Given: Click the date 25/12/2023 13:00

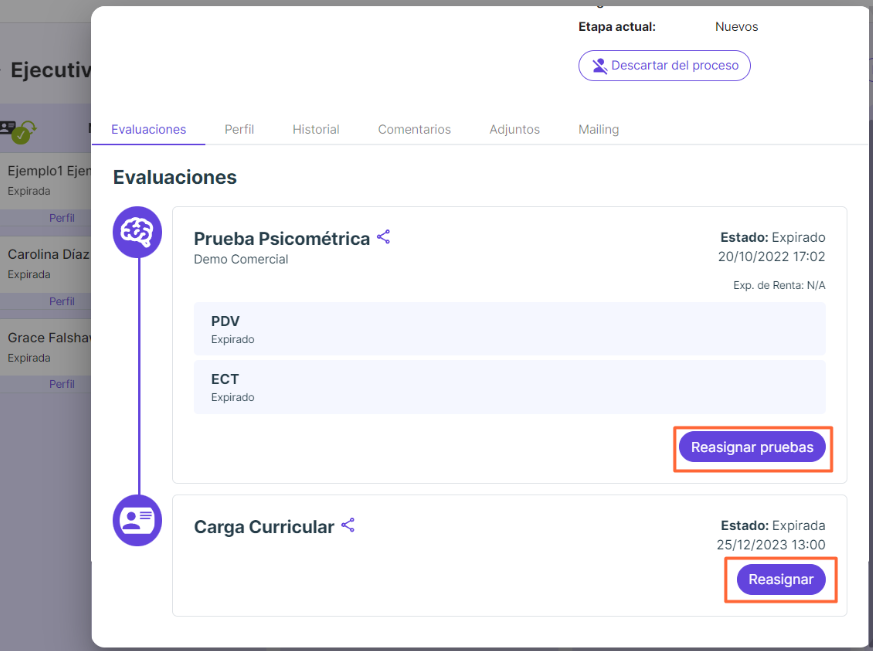Looking at the screenshot, I should 771,545.
